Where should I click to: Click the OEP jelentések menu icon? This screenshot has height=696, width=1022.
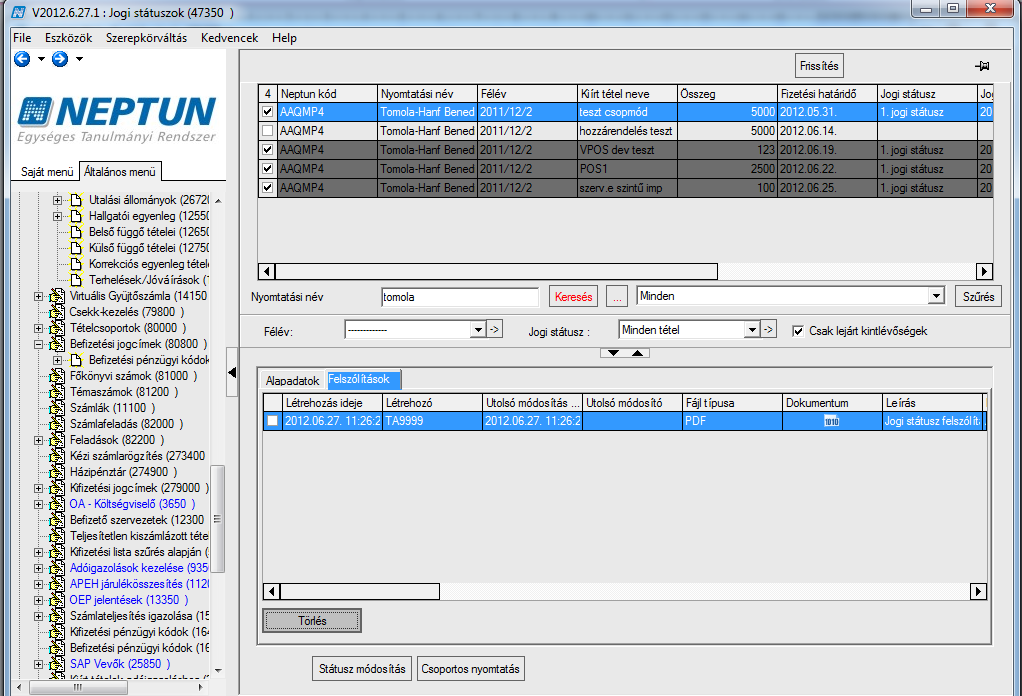click(57, 600)
